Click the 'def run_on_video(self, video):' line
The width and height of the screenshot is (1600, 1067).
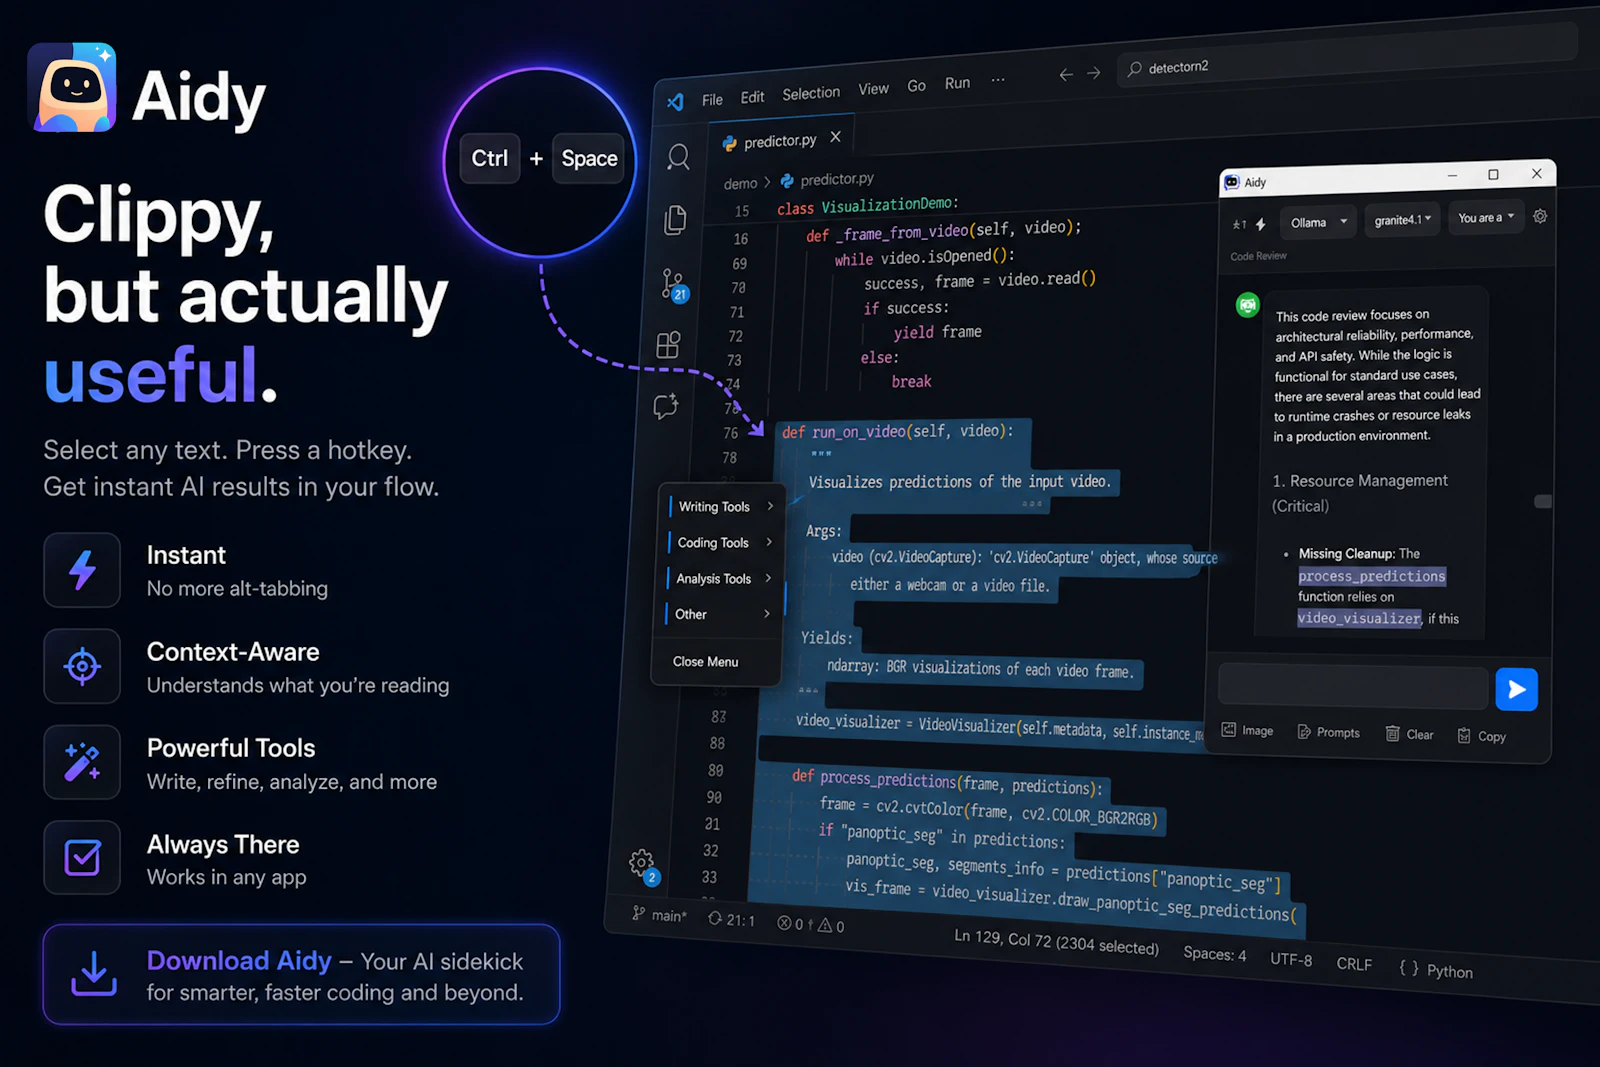[x=898, y=432]
